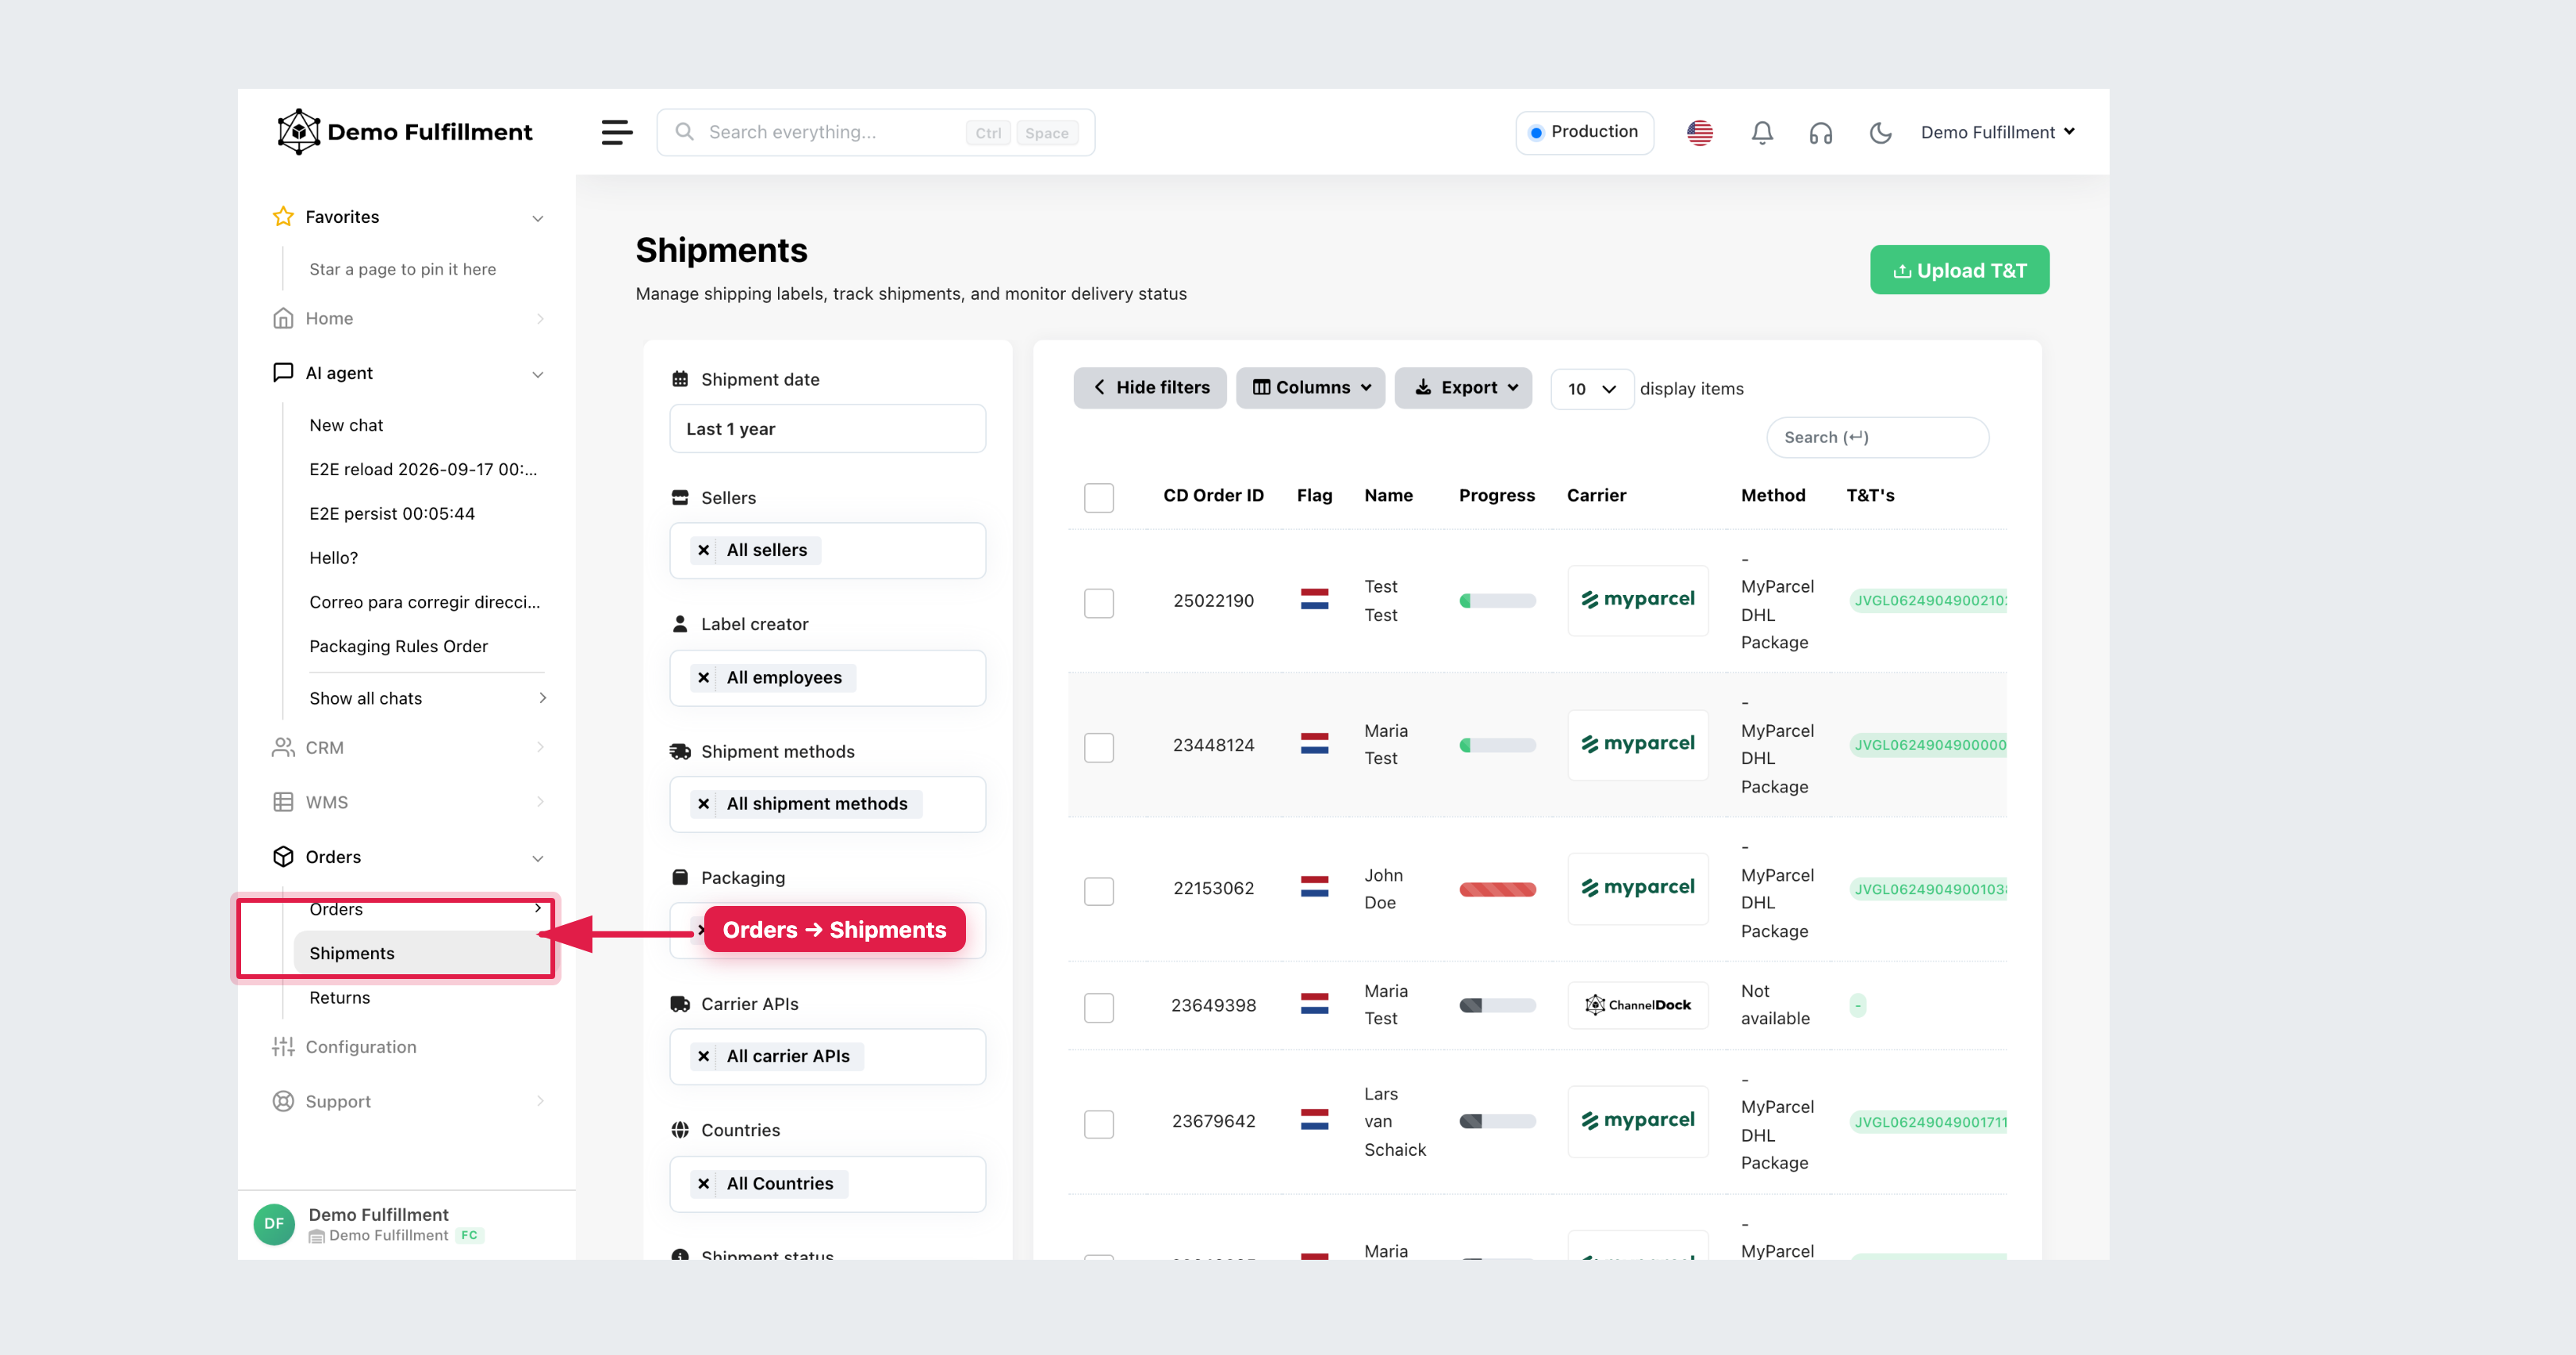Image resolution: width=2576 pixels, height=1355 pixels.
Task: Click the ChannelDock carrier logo for order 23649398
Action: 1638,1005
